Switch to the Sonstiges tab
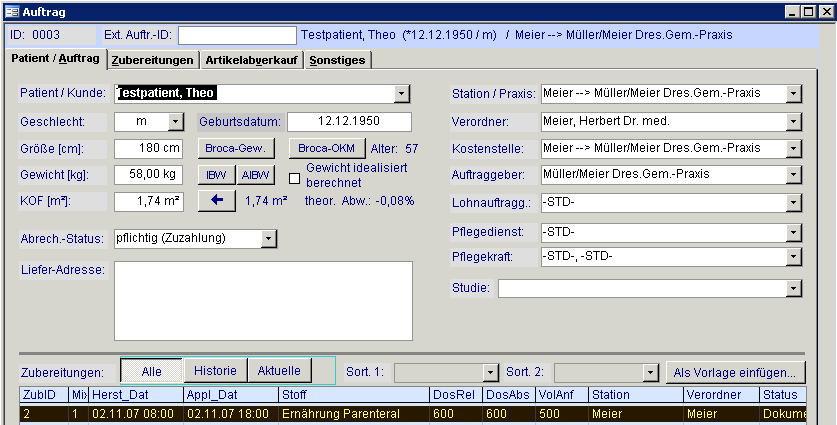The image size is (837, 425). [337, 60]
